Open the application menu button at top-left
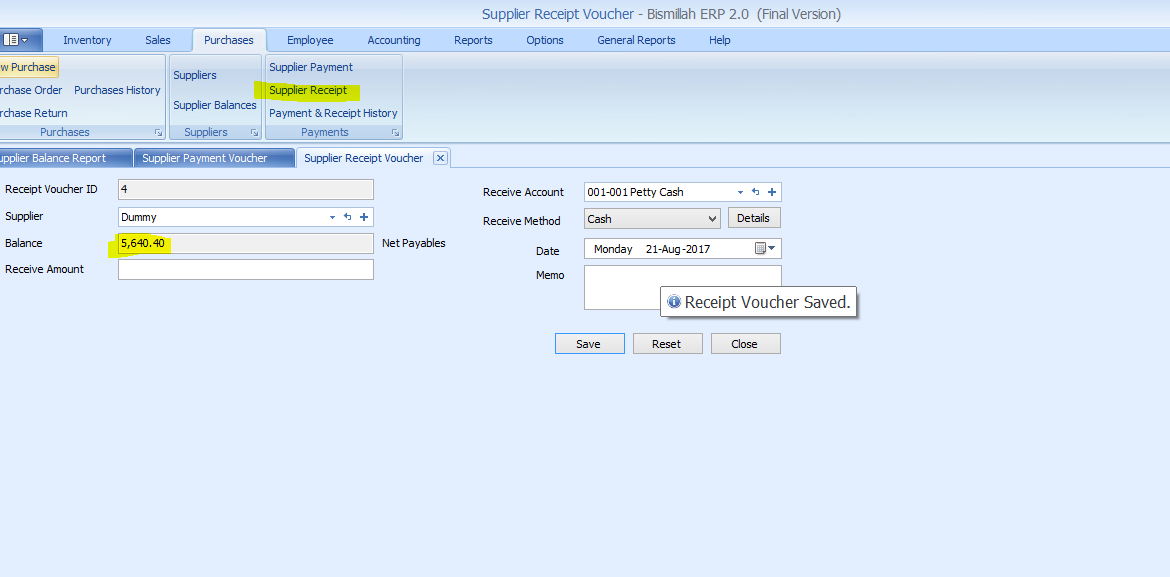The height and width of the screenshot is (577, 1170). tap(20, 40)
